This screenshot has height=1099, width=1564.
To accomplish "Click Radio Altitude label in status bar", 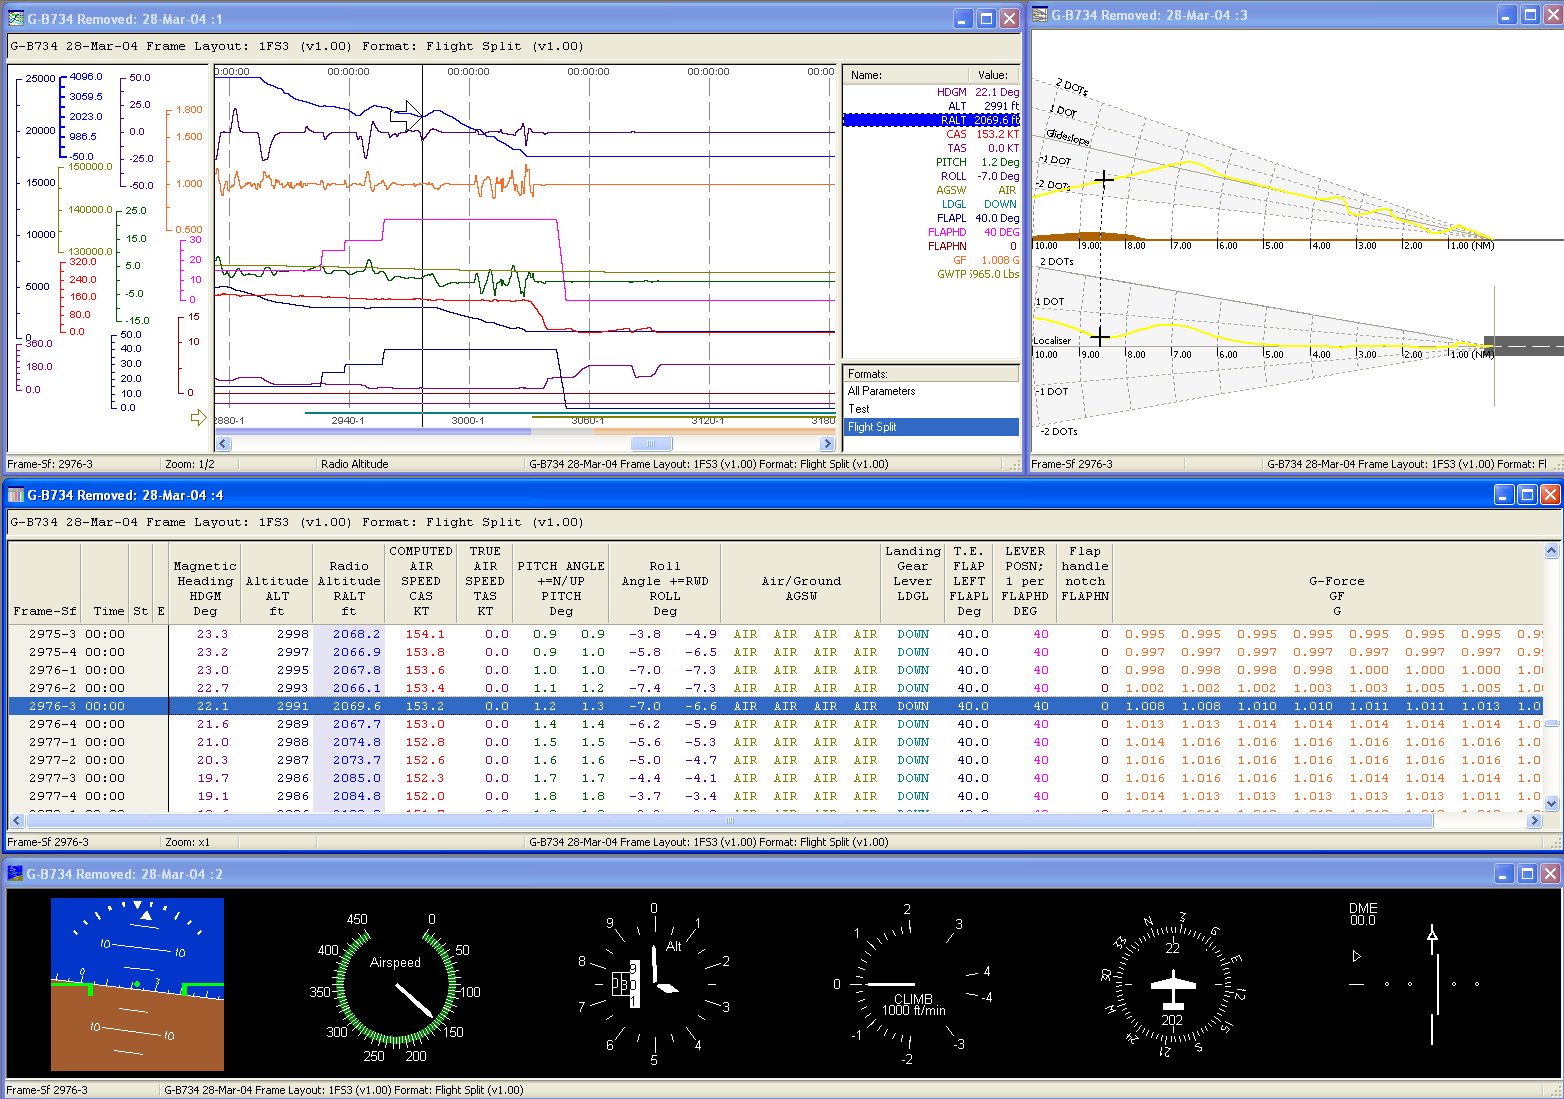I will point(355,464).
